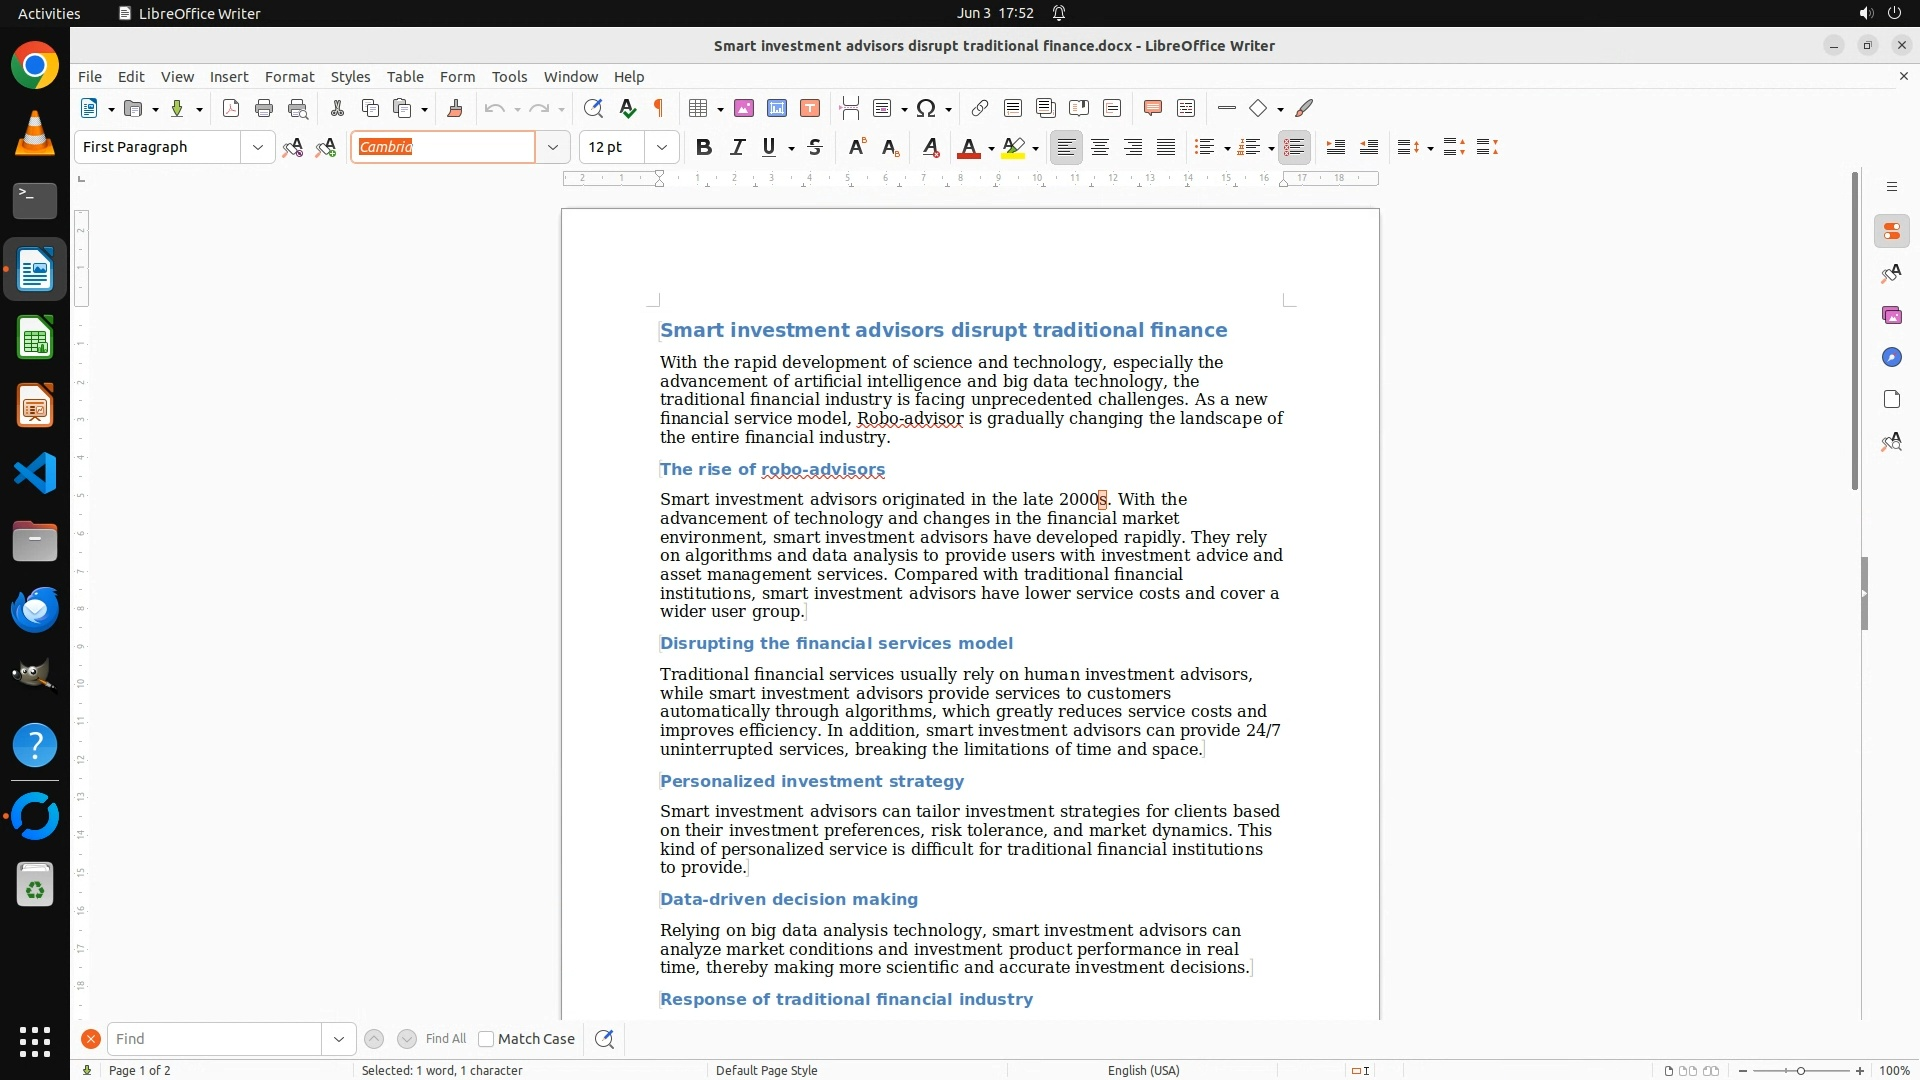Expand the font name dropdown arrow
The width and height of the screenshot is (1920, 1080).
[x=552, y=148]
